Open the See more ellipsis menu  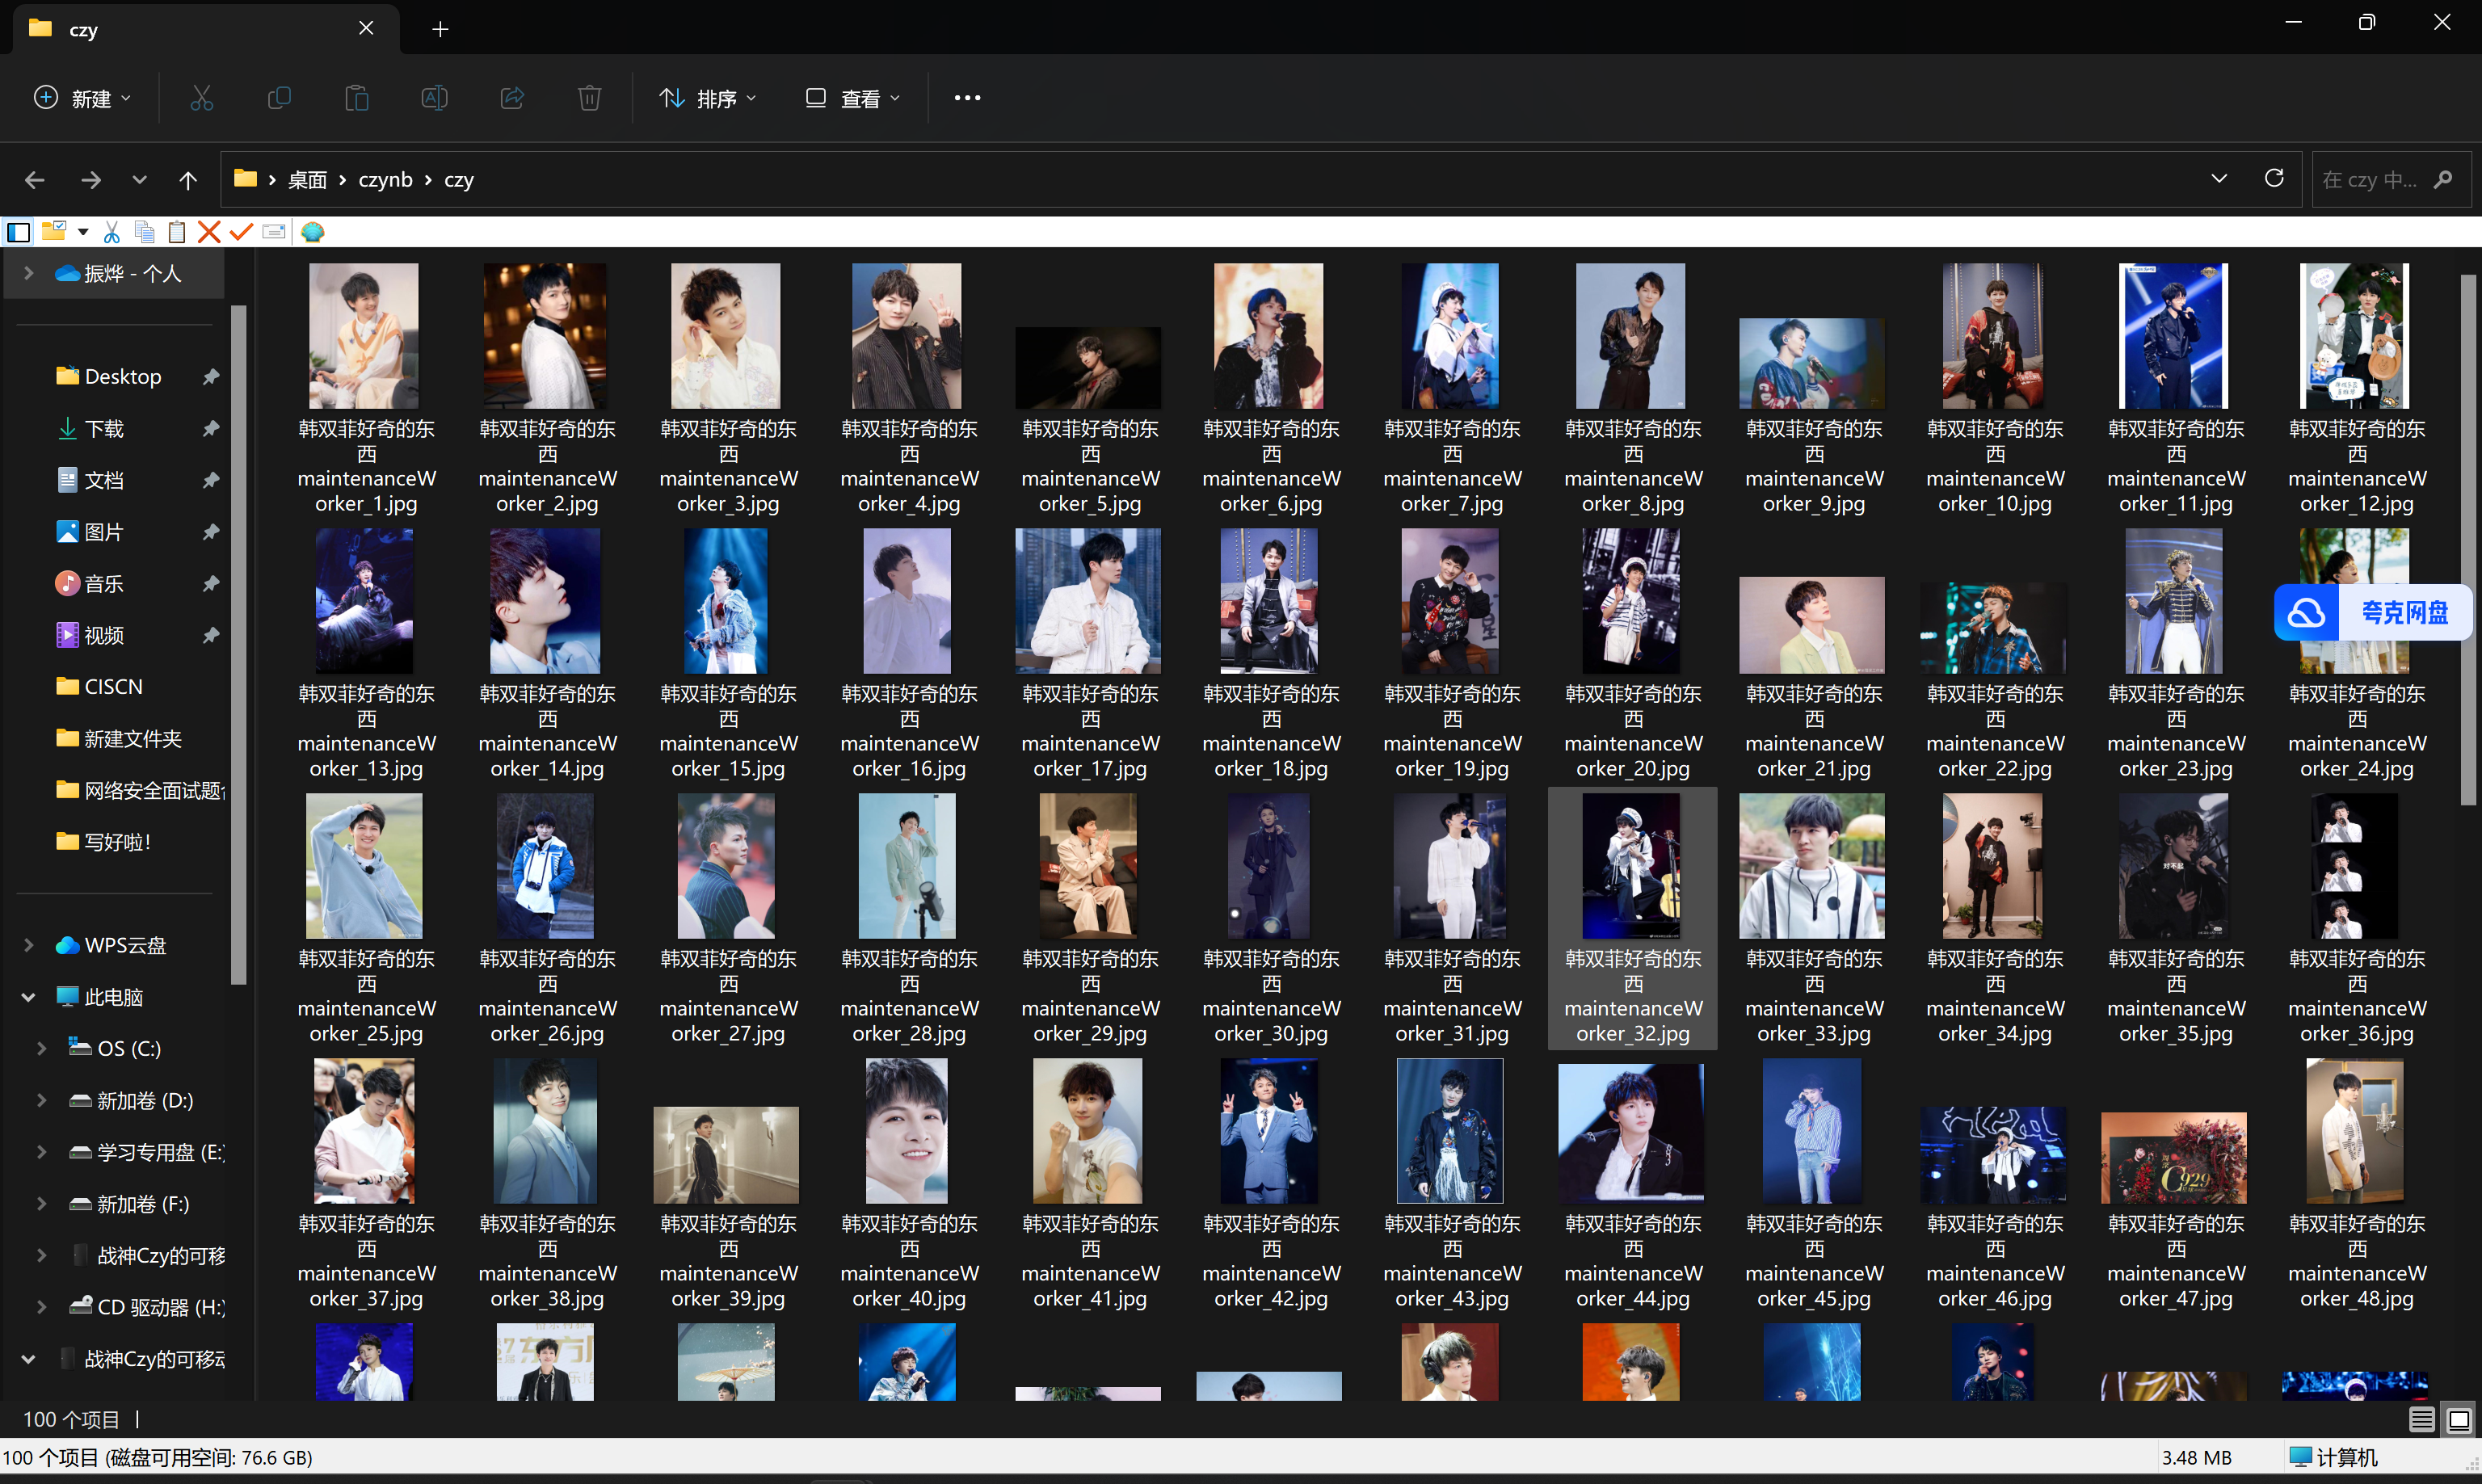[967, 98]
